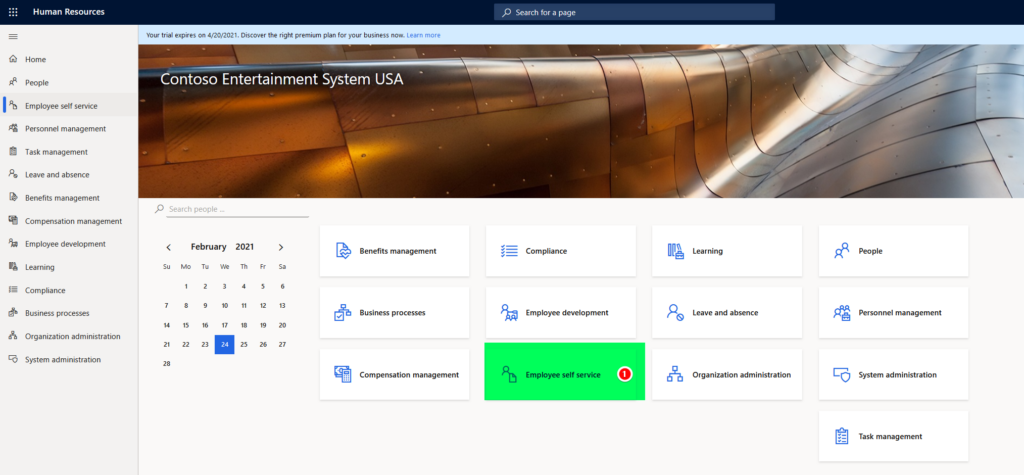Go to previous month in calendar
Image resolution: width=1024 pixels, height=475 pixels.
click(x=168, y=247)
